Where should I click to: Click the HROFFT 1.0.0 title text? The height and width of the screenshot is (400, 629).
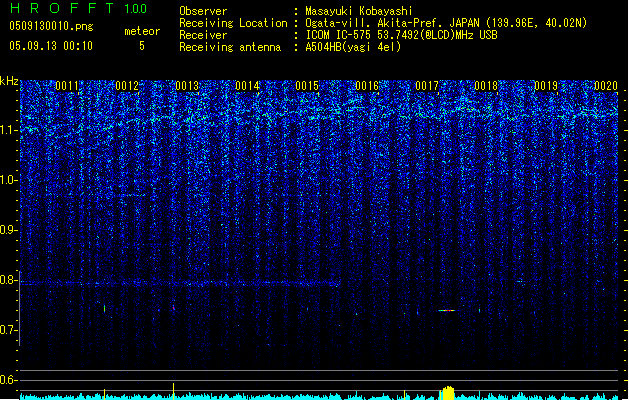click(x=78, y=8)
